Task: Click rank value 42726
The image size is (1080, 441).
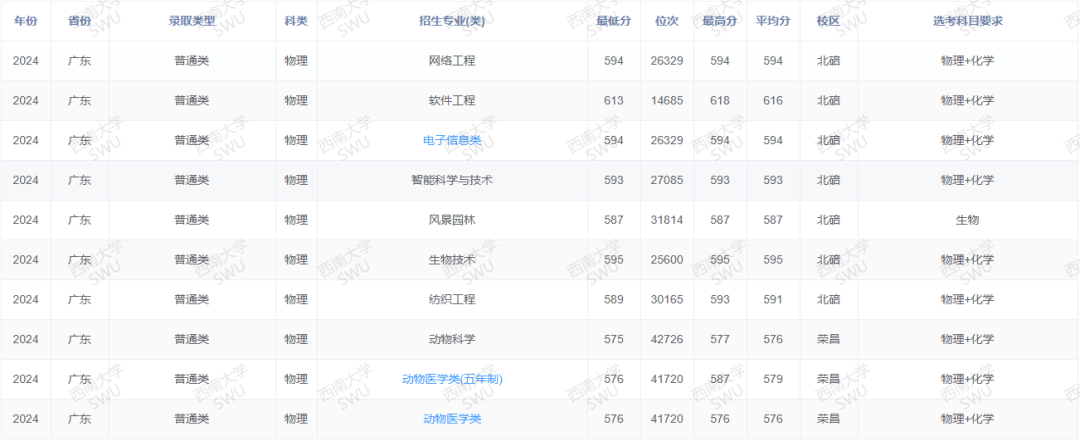Action: click(x=667, y=339)
